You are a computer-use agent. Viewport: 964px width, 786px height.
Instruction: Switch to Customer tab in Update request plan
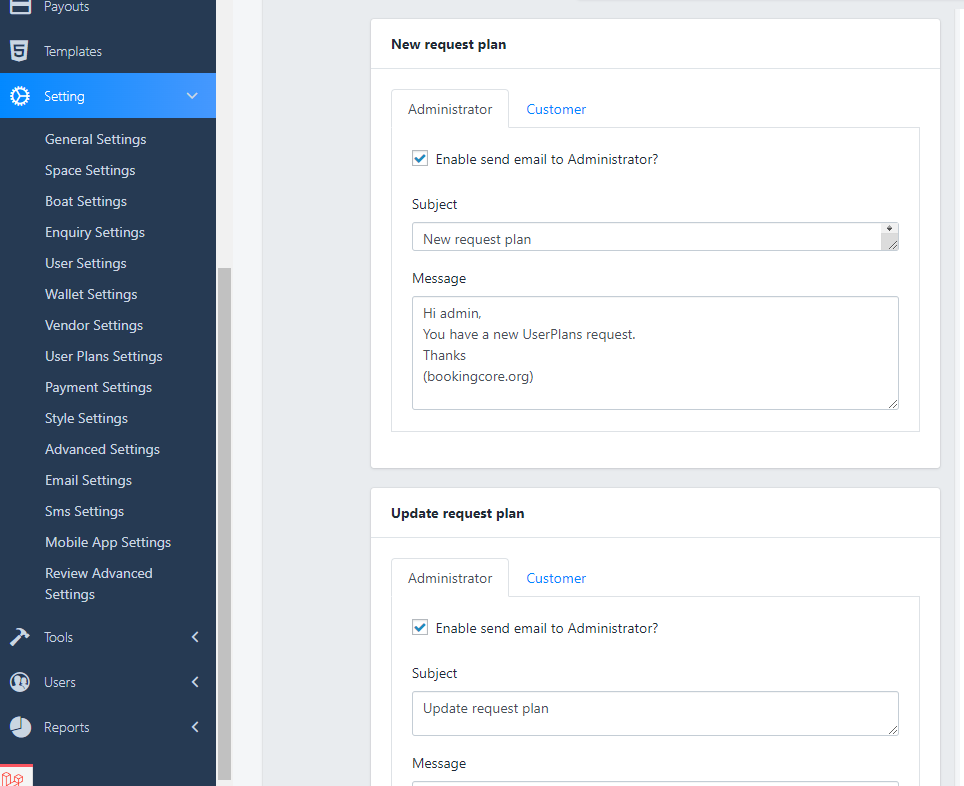(x=556, y=578)
